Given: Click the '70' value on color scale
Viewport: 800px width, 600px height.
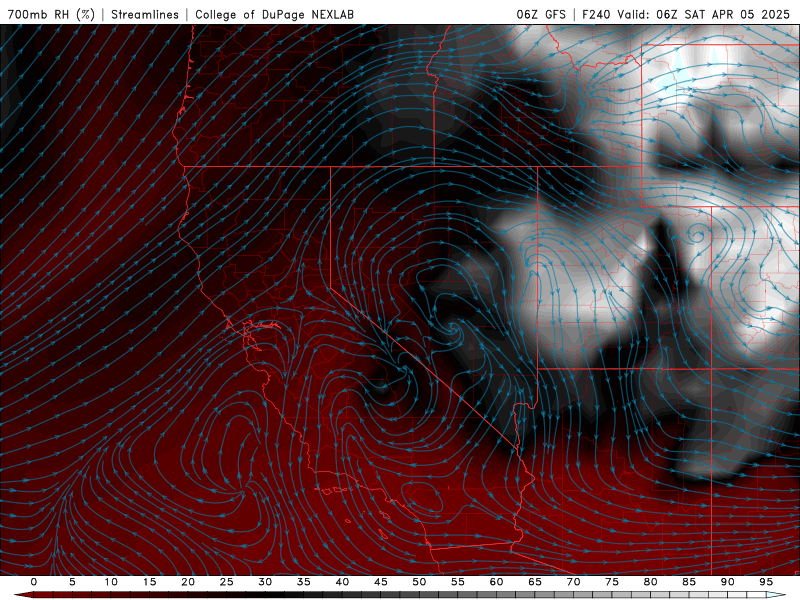Looking at the screenshot, I should coord(573,582).
